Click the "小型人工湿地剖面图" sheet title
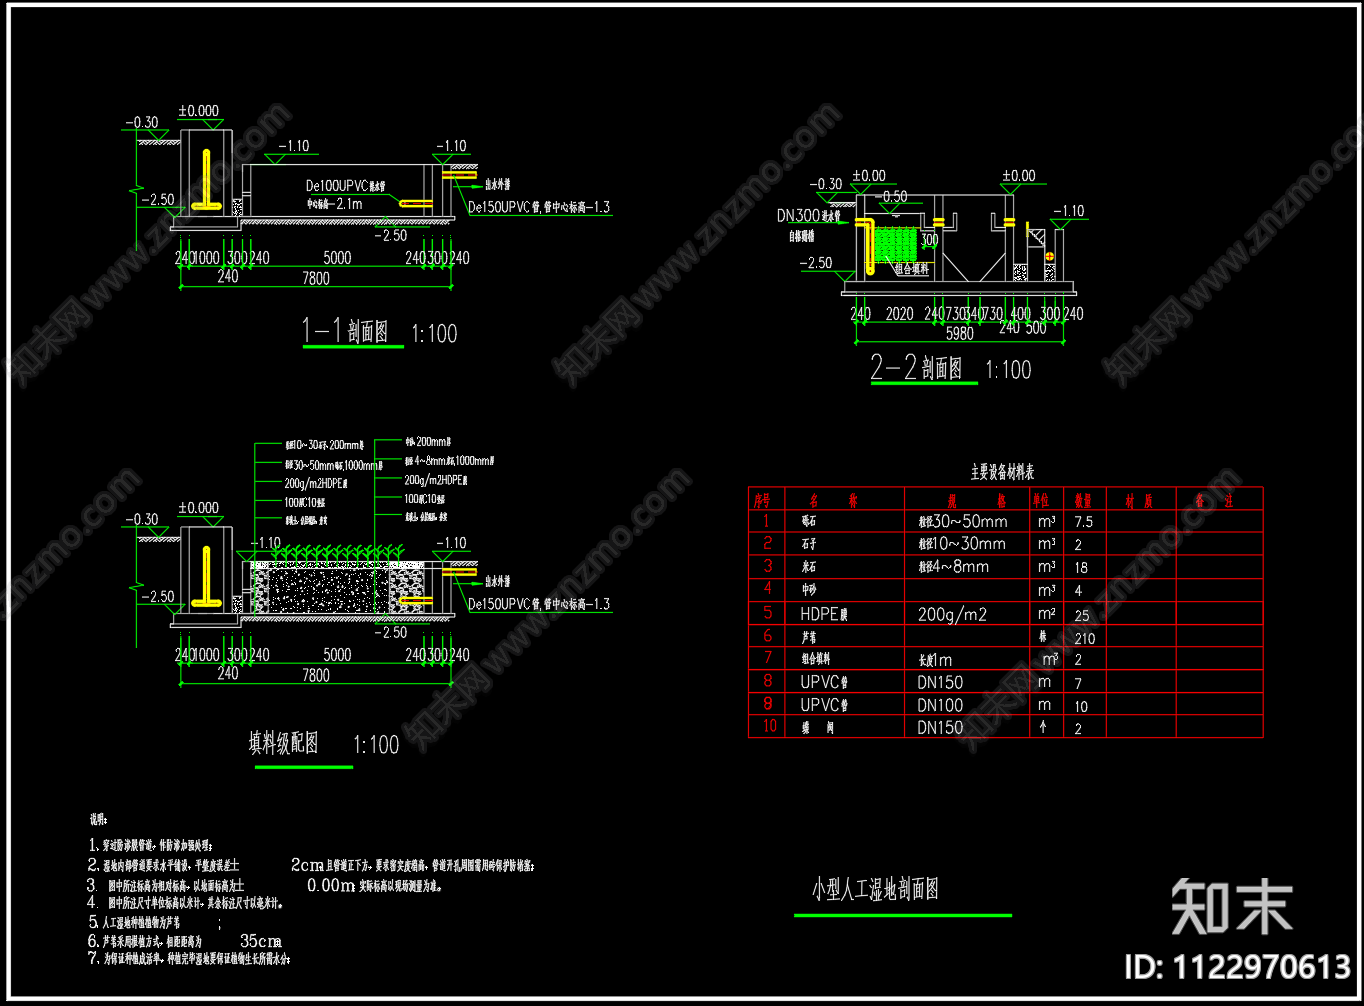 point(875,889)
